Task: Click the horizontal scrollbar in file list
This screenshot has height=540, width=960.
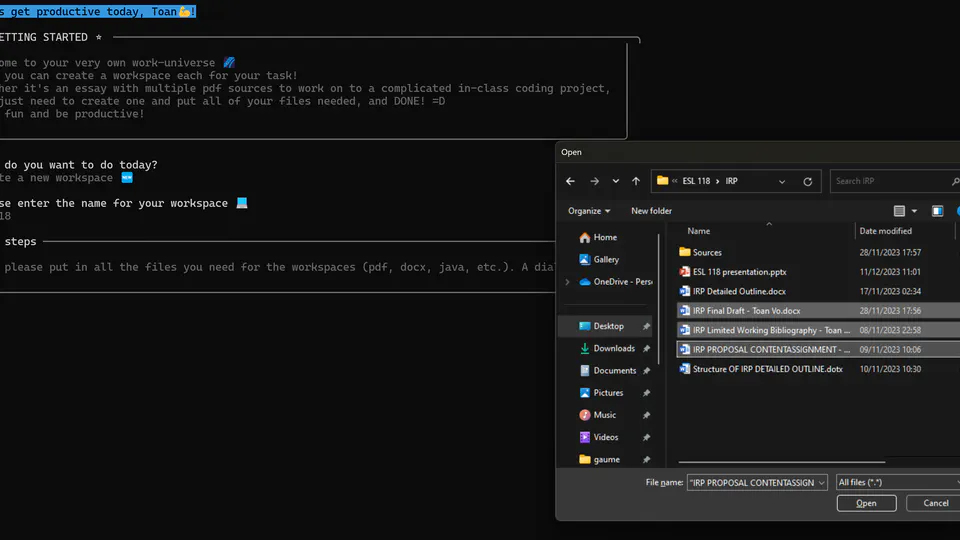Action: [x=782, y=462]
